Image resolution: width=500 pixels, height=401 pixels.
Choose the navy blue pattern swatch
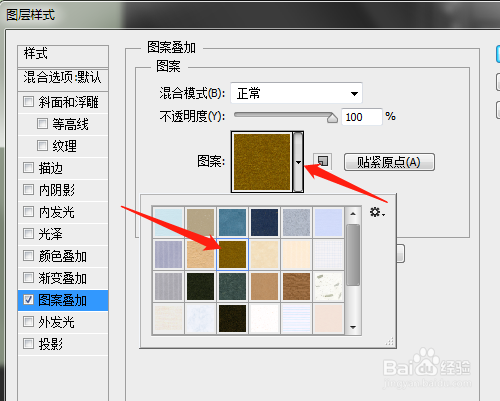coord(264,222)
